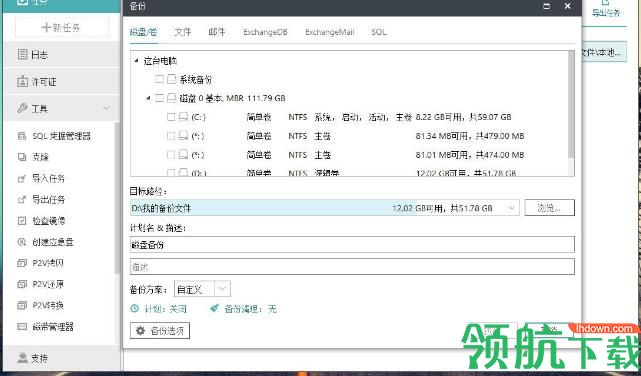Switch to the ExchangeDB tab
641x376 pixels.
pyautogui.click(x=265, y=32)
